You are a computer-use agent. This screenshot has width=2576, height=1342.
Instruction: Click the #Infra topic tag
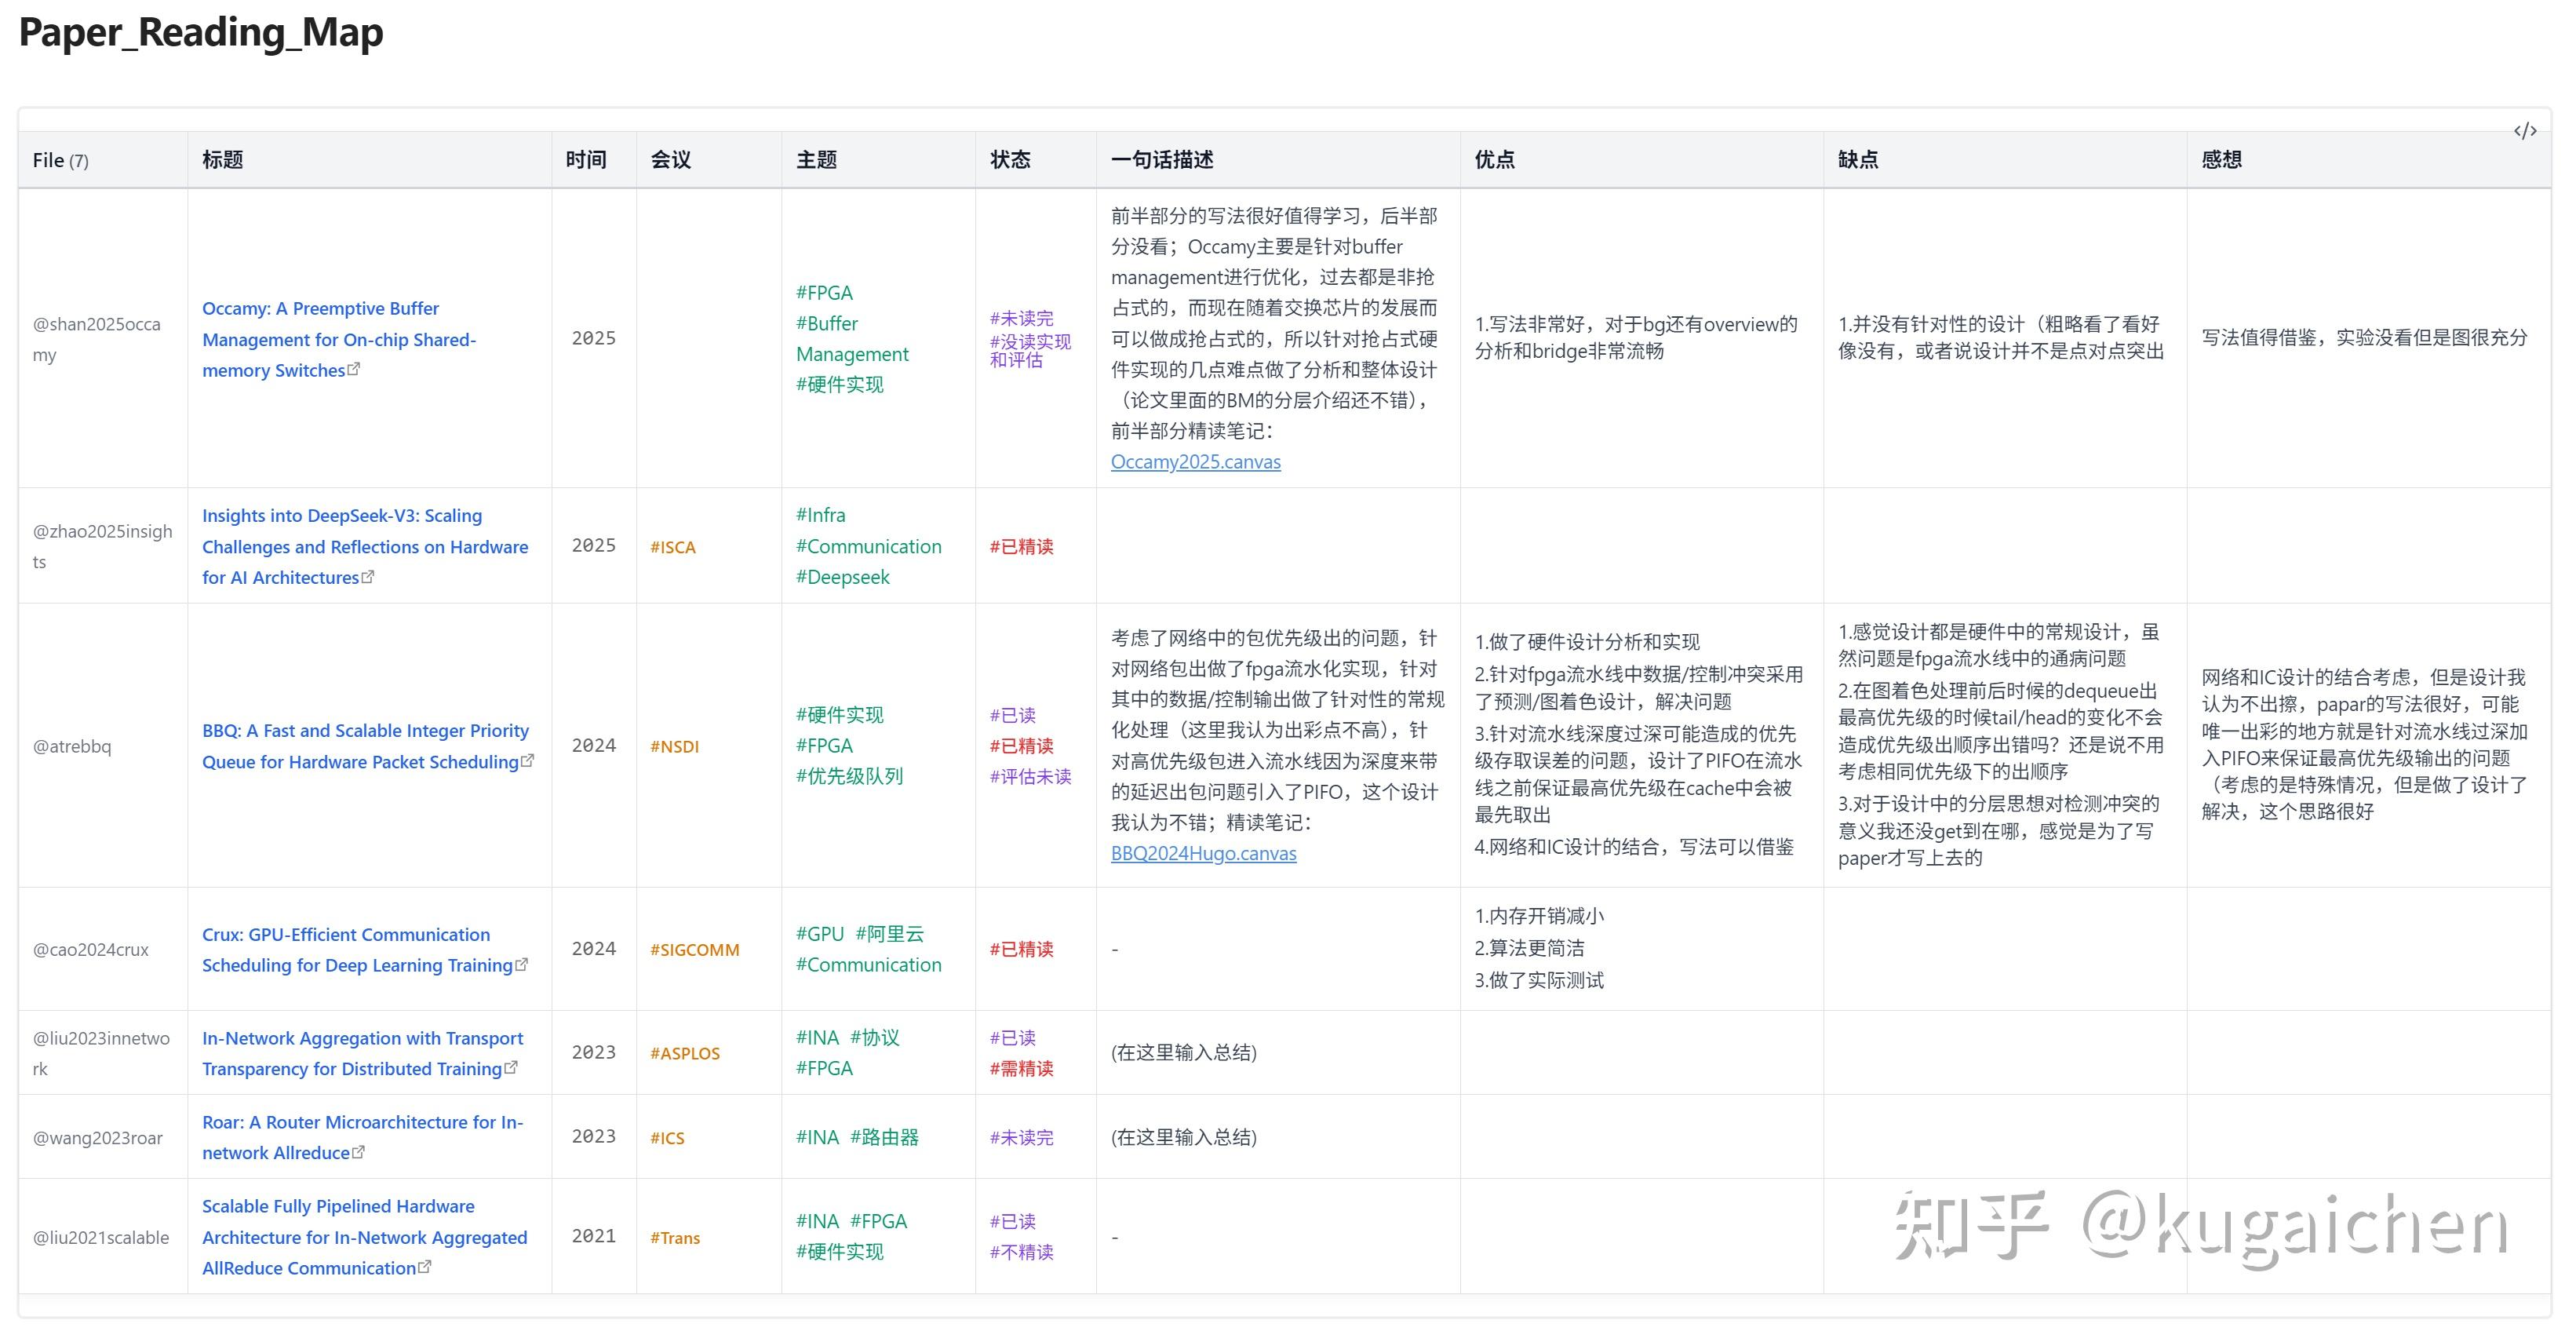click(x=820, y=515)
